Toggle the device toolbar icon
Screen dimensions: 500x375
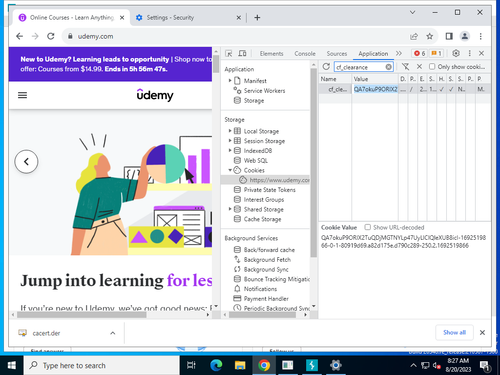[242, 53]
